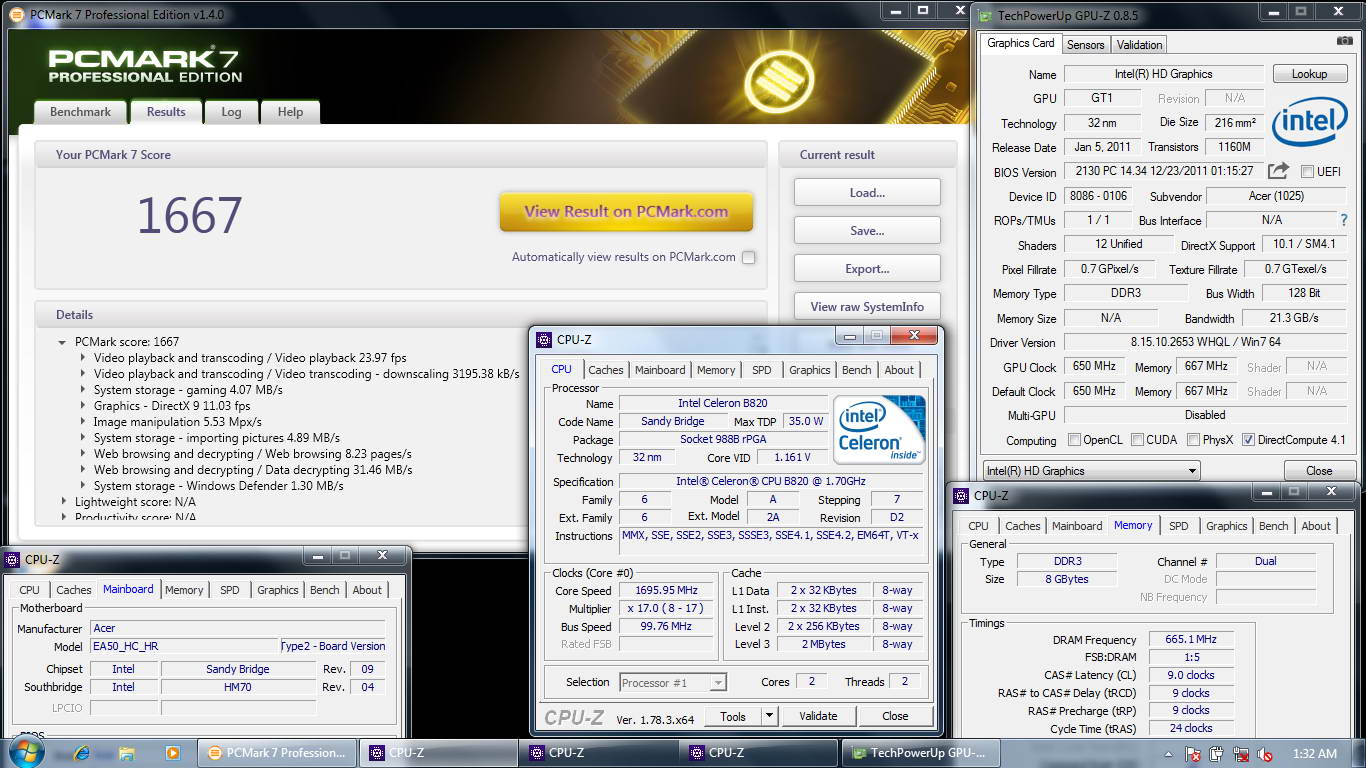Screen dimensions: 1366x768
Task: Toggle the OpenCL checkbox
Action: click(x=1074, y=440)
